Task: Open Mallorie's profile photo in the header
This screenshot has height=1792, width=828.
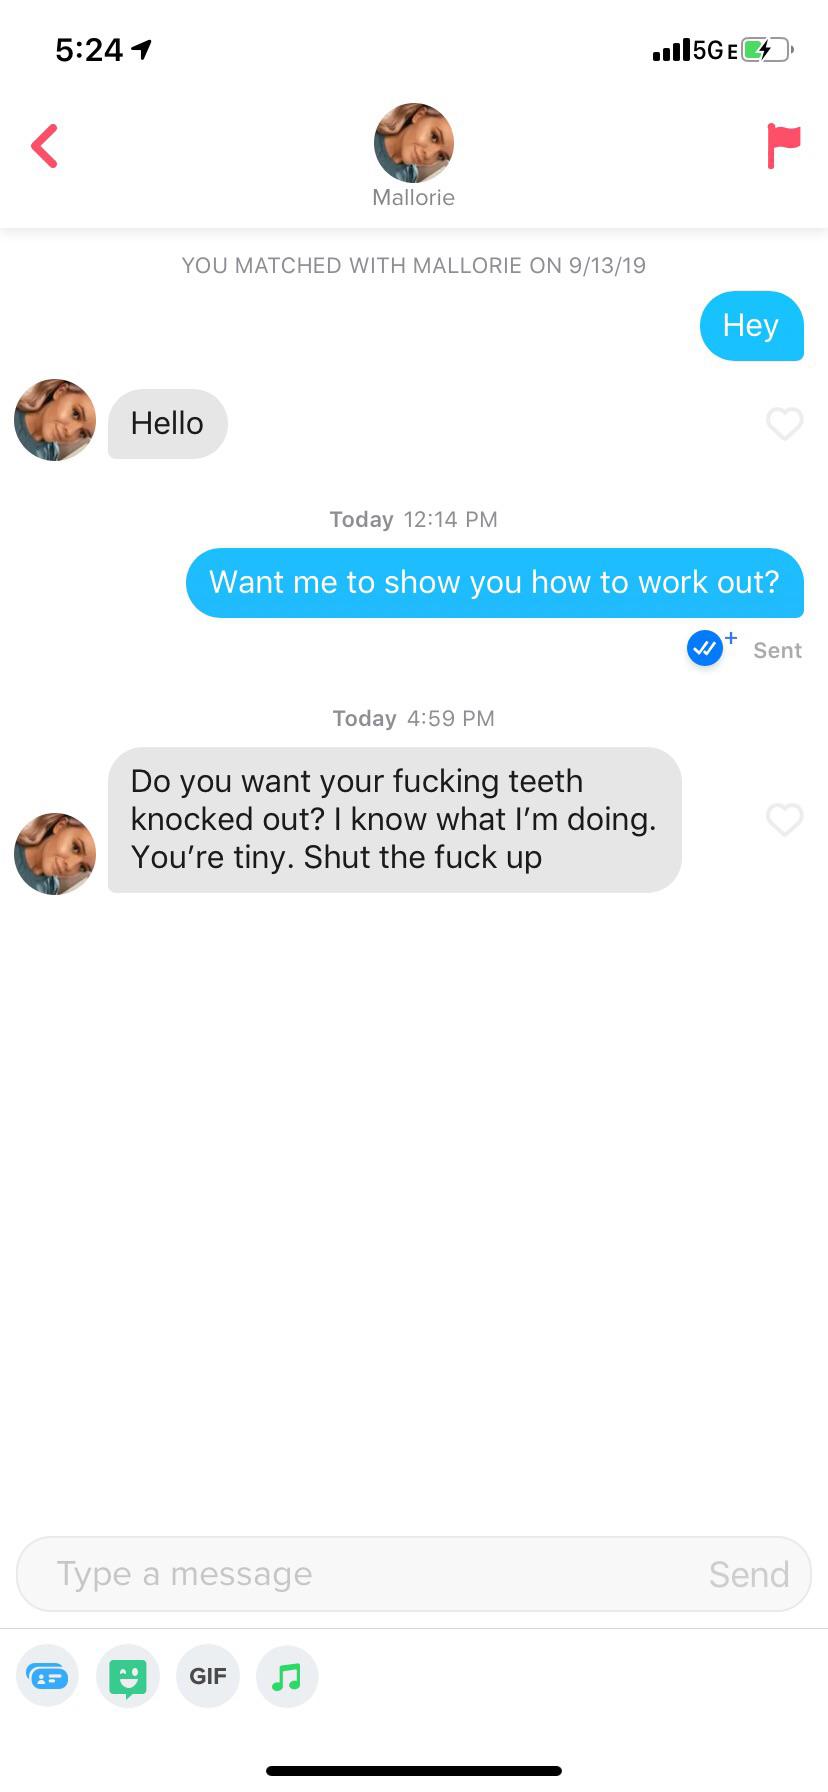Action: [x=413, y=143]
